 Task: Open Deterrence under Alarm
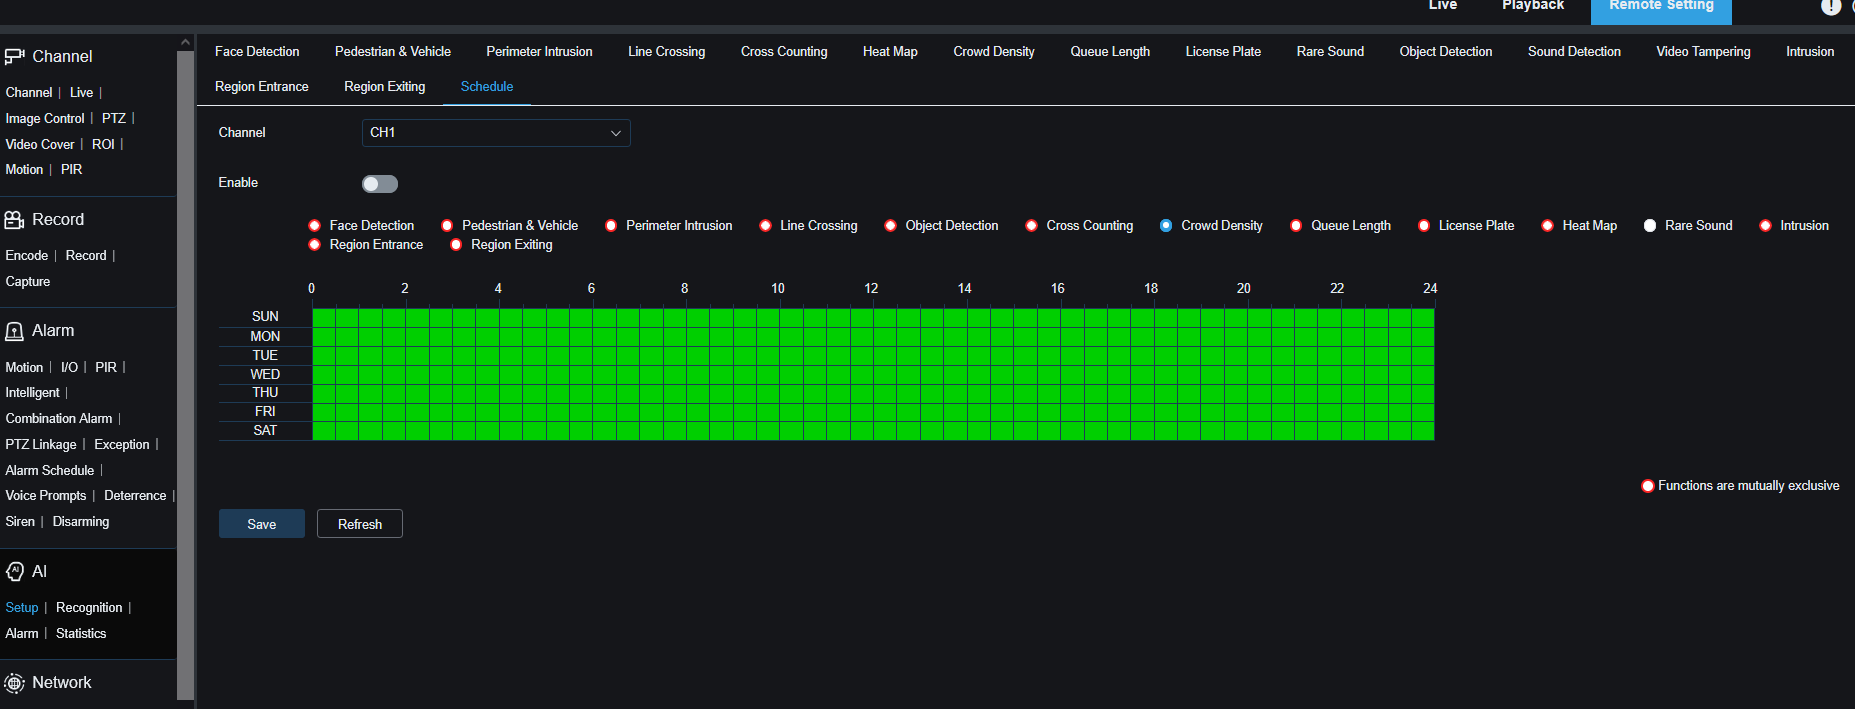click(135, 496)
